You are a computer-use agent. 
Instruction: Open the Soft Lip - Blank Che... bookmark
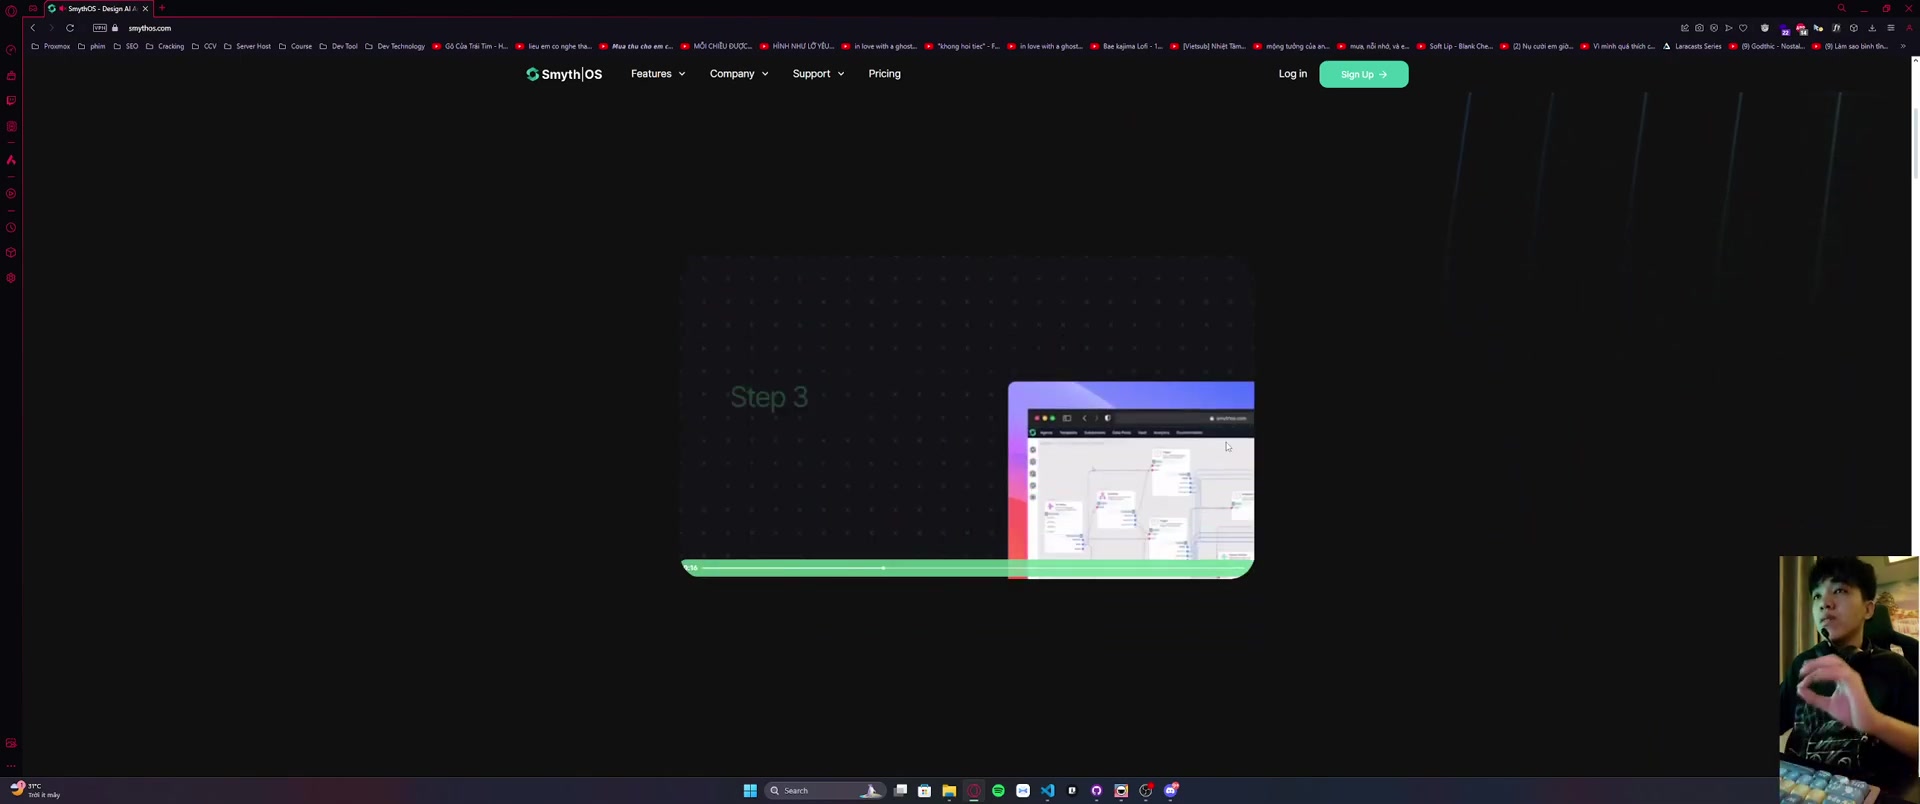point(1454,46)
